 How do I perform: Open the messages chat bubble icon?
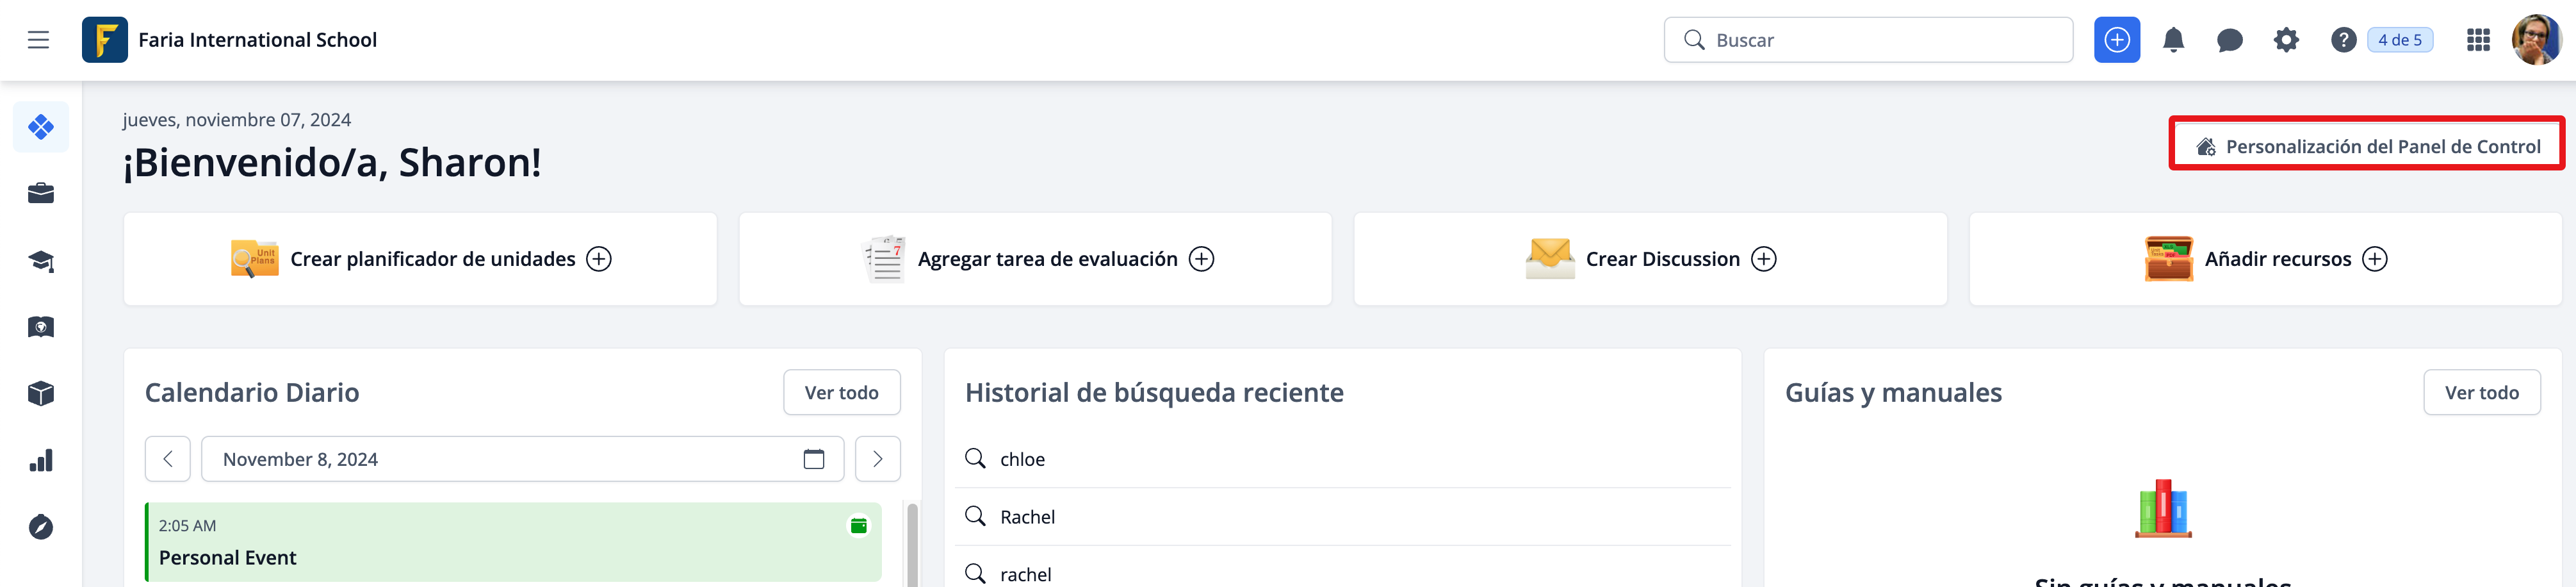(x=2229, y=40)
